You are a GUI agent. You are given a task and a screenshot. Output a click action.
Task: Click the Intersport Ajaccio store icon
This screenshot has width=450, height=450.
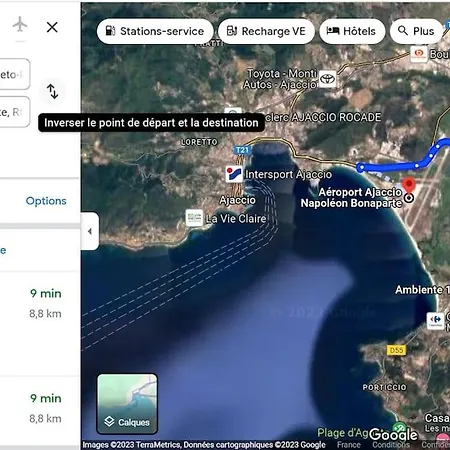[x=234, y=174]
